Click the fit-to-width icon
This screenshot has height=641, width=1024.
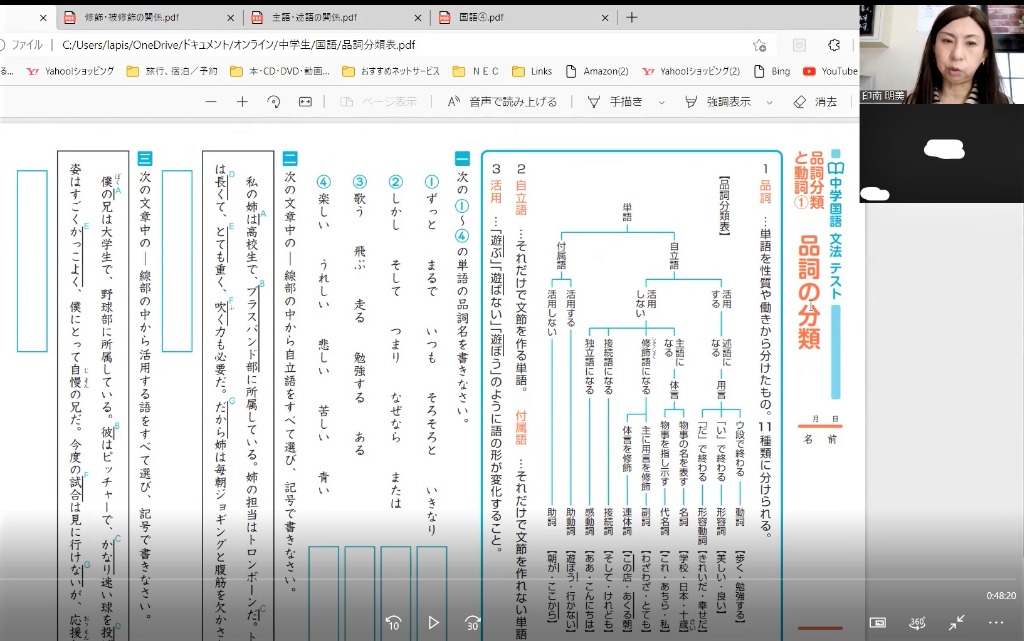[305, 102]
